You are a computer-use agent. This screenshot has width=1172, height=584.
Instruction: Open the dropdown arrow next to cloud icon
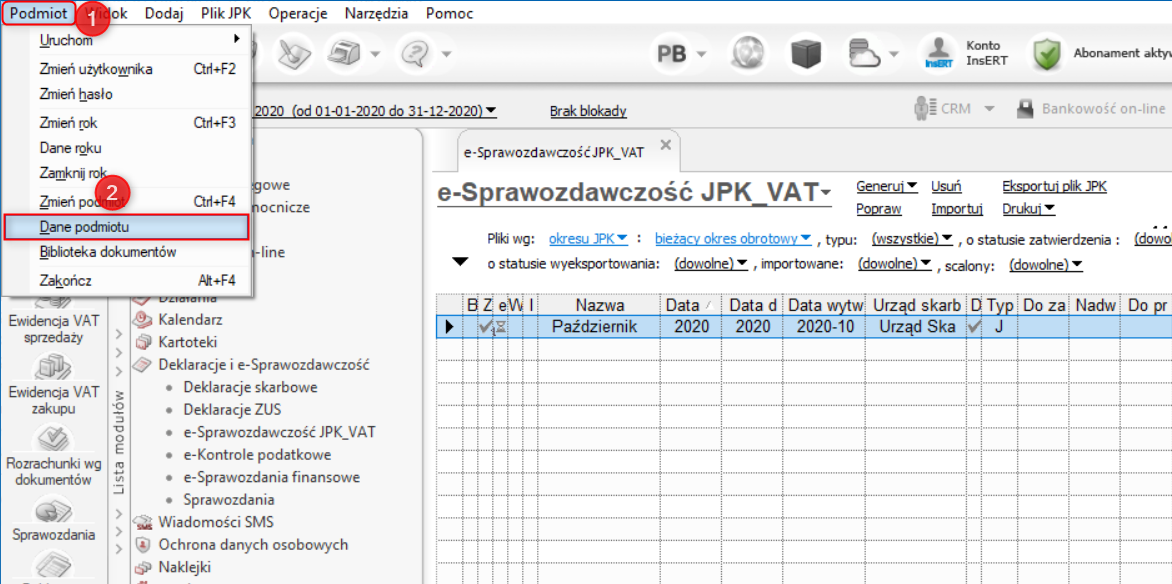[x=894, y=54]
